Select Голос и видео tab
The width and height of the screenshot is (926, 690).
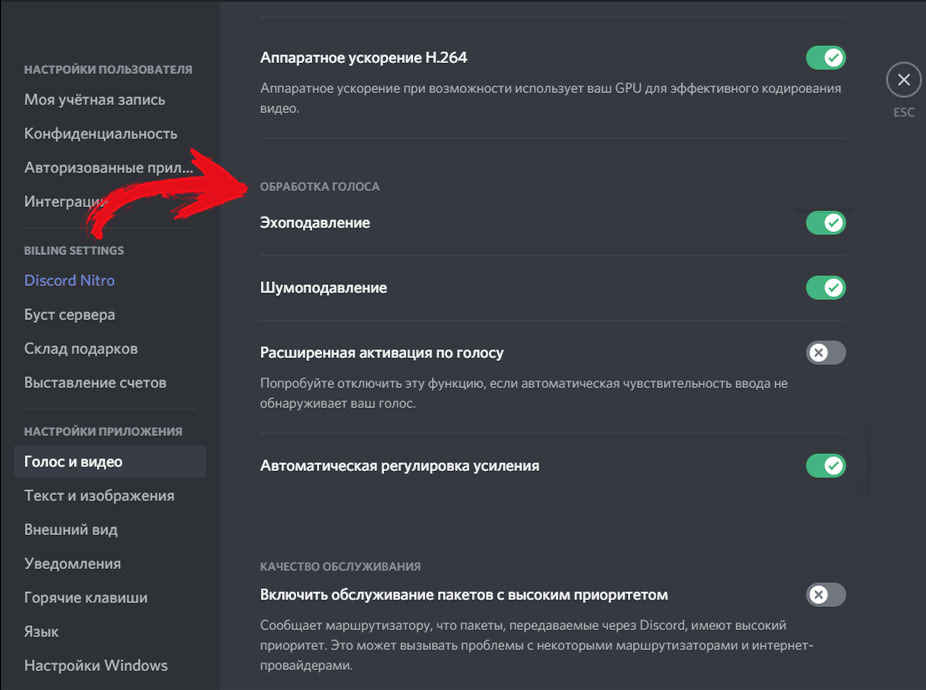(x=110, y=461)
